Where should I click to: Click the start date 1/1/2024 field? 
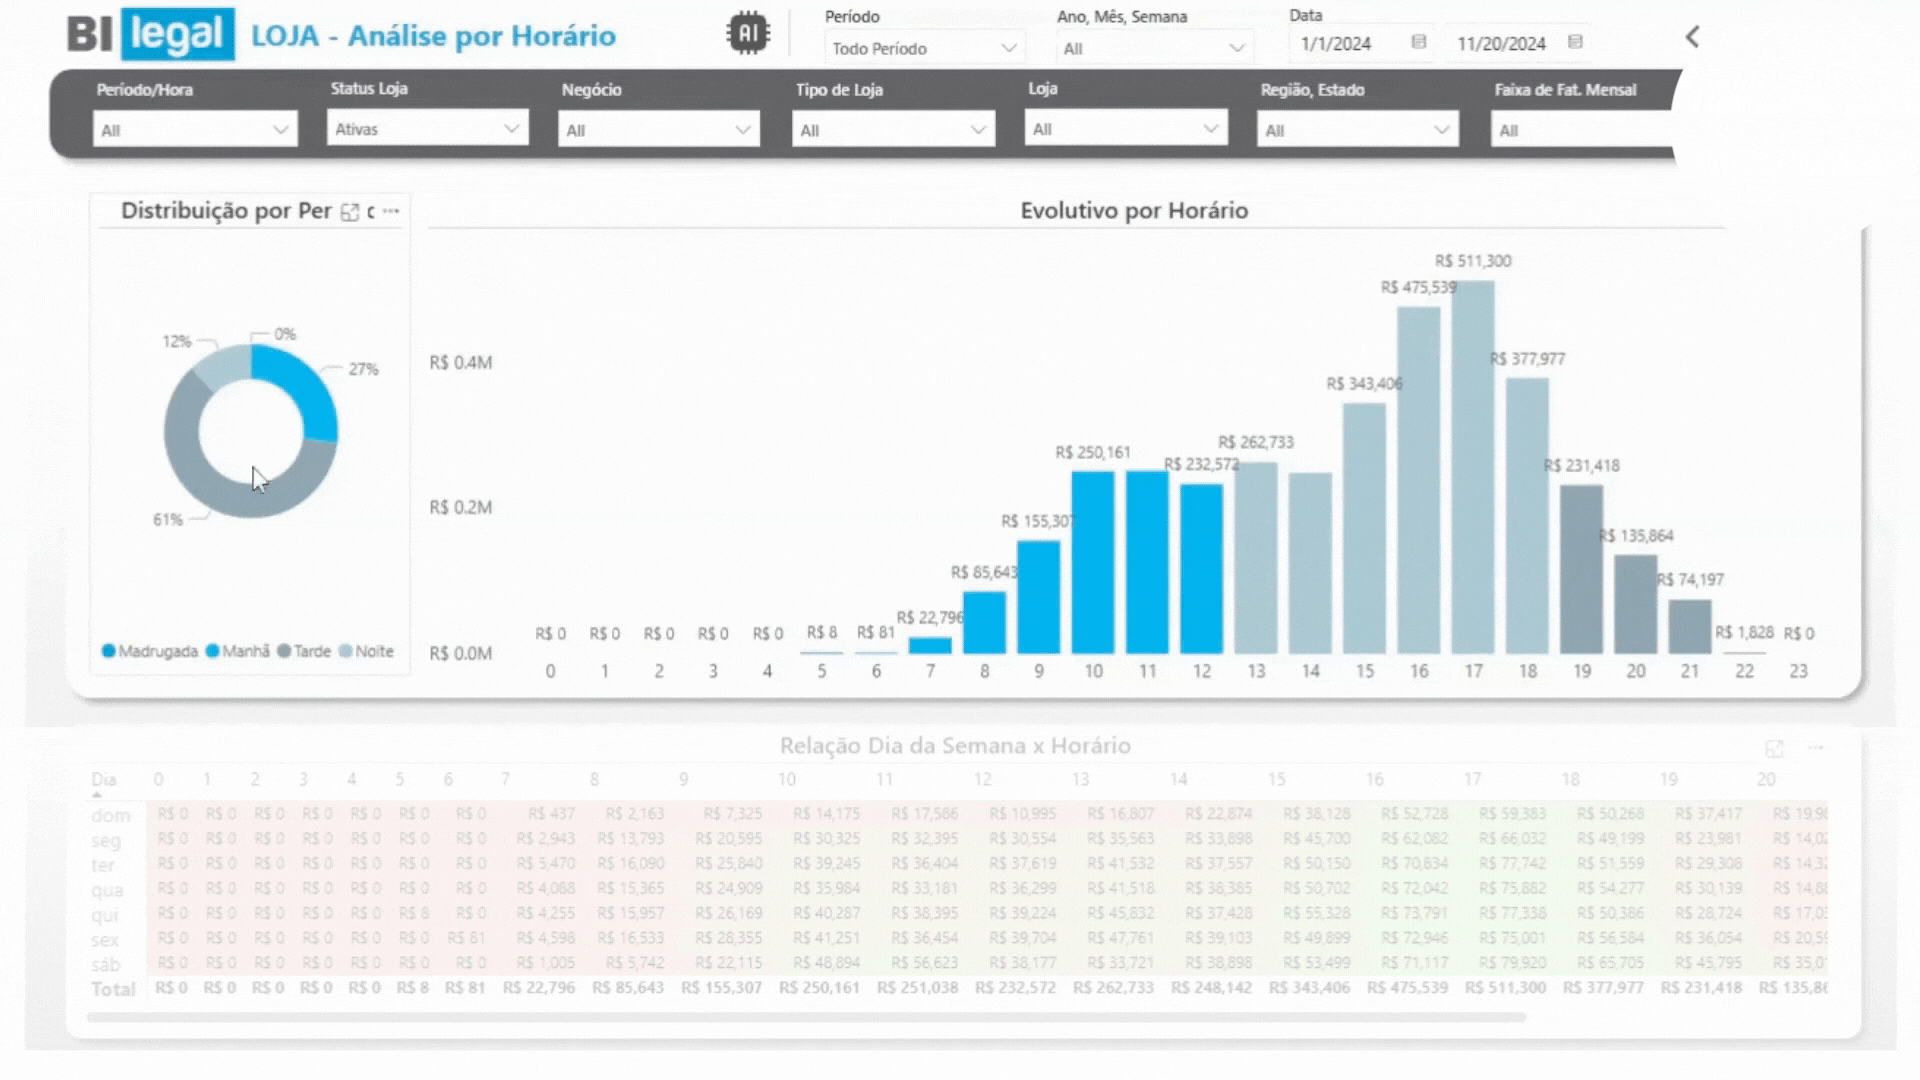pos(1336,44)
